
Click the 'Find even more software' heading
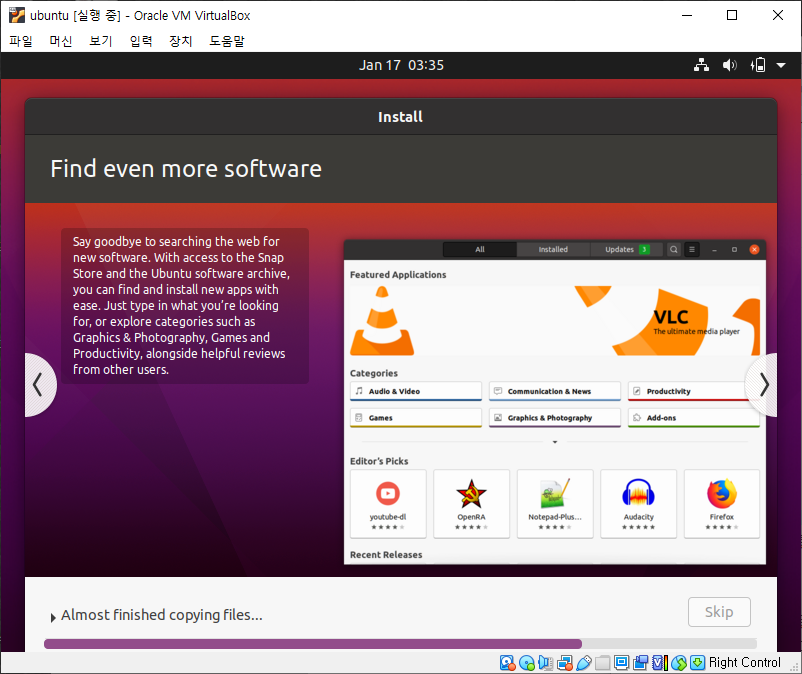click(186, 169)
